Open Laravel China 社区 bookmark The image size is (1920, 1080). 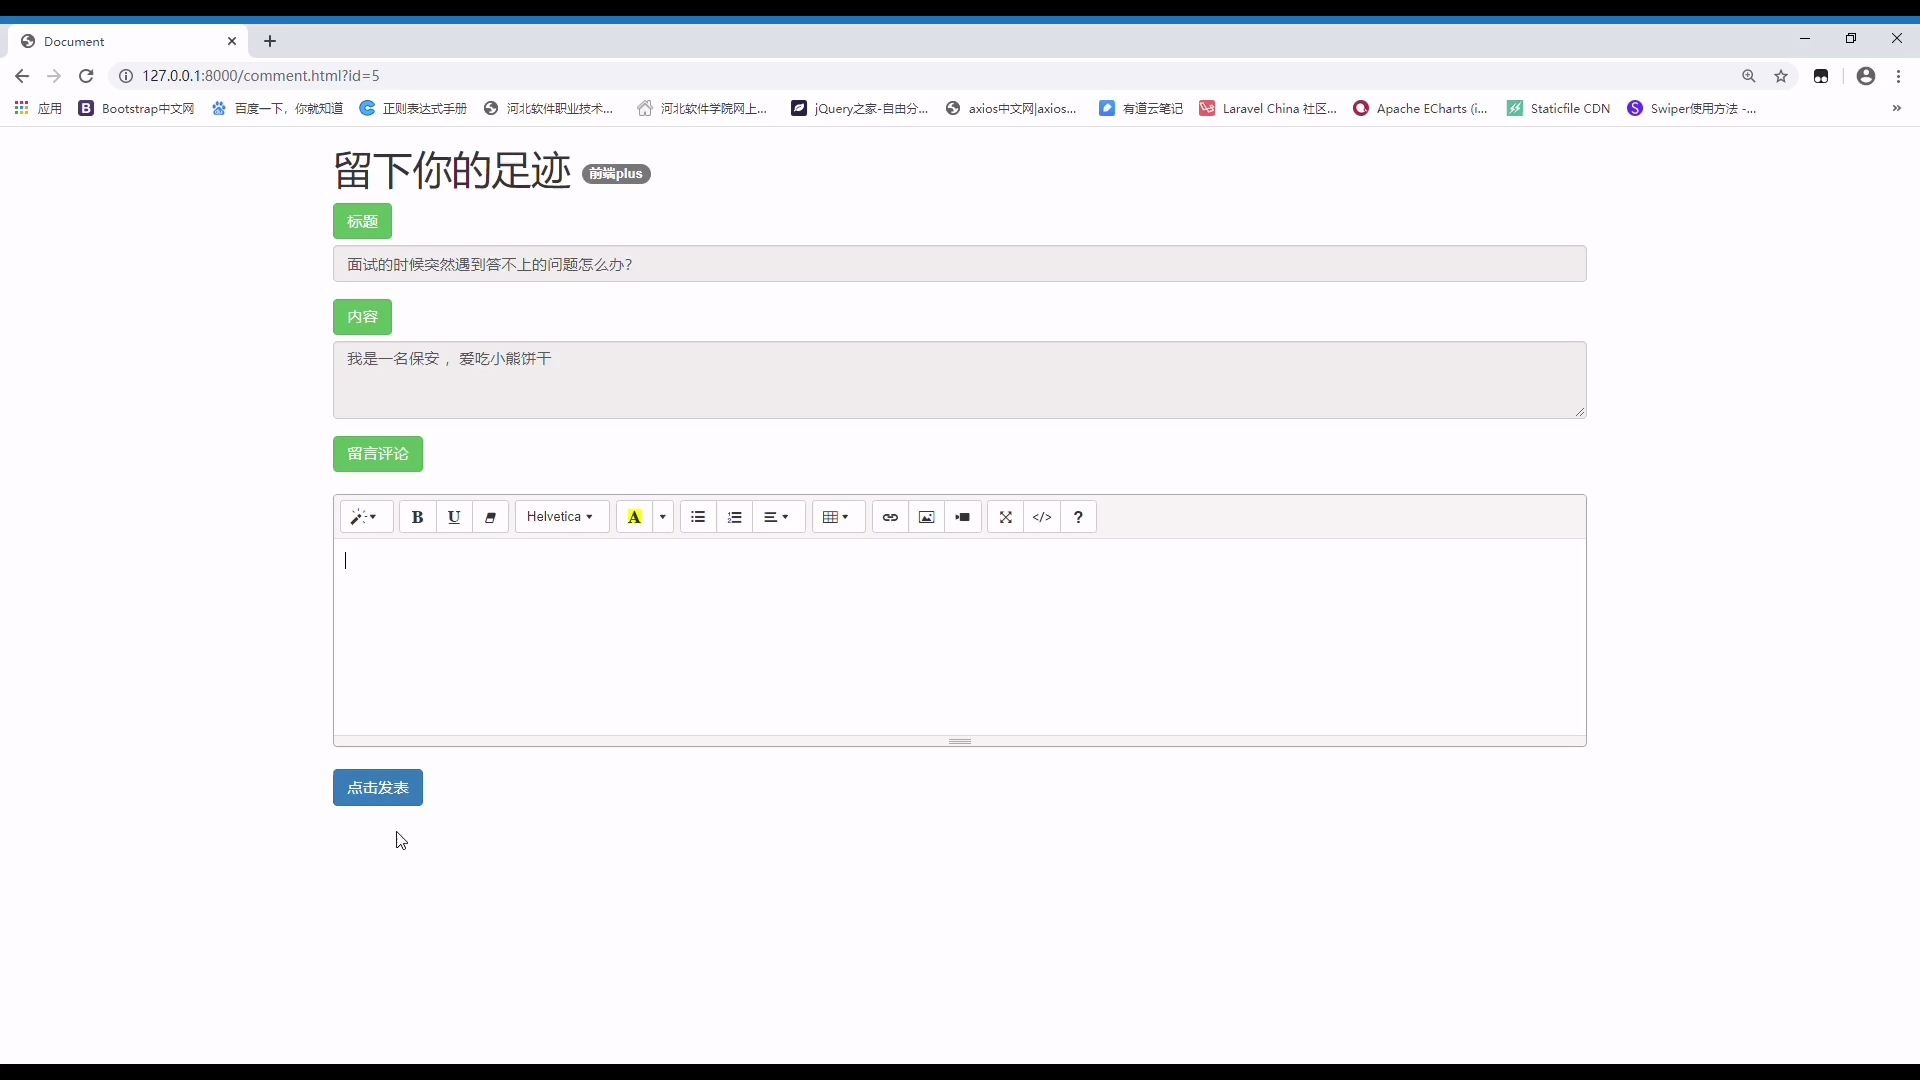click(x=1268, y=108)
